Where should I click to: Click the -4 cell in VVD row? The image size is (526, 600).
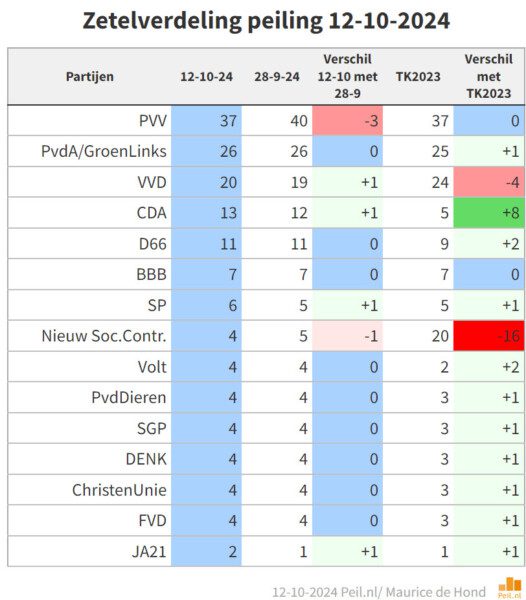pyautogui.click(x=489, y=182)
